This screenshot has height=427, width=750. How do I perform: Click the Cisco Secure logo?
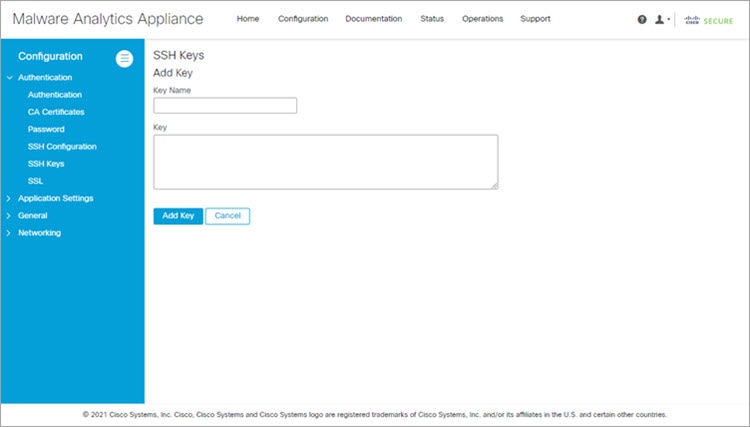point(708,20)
